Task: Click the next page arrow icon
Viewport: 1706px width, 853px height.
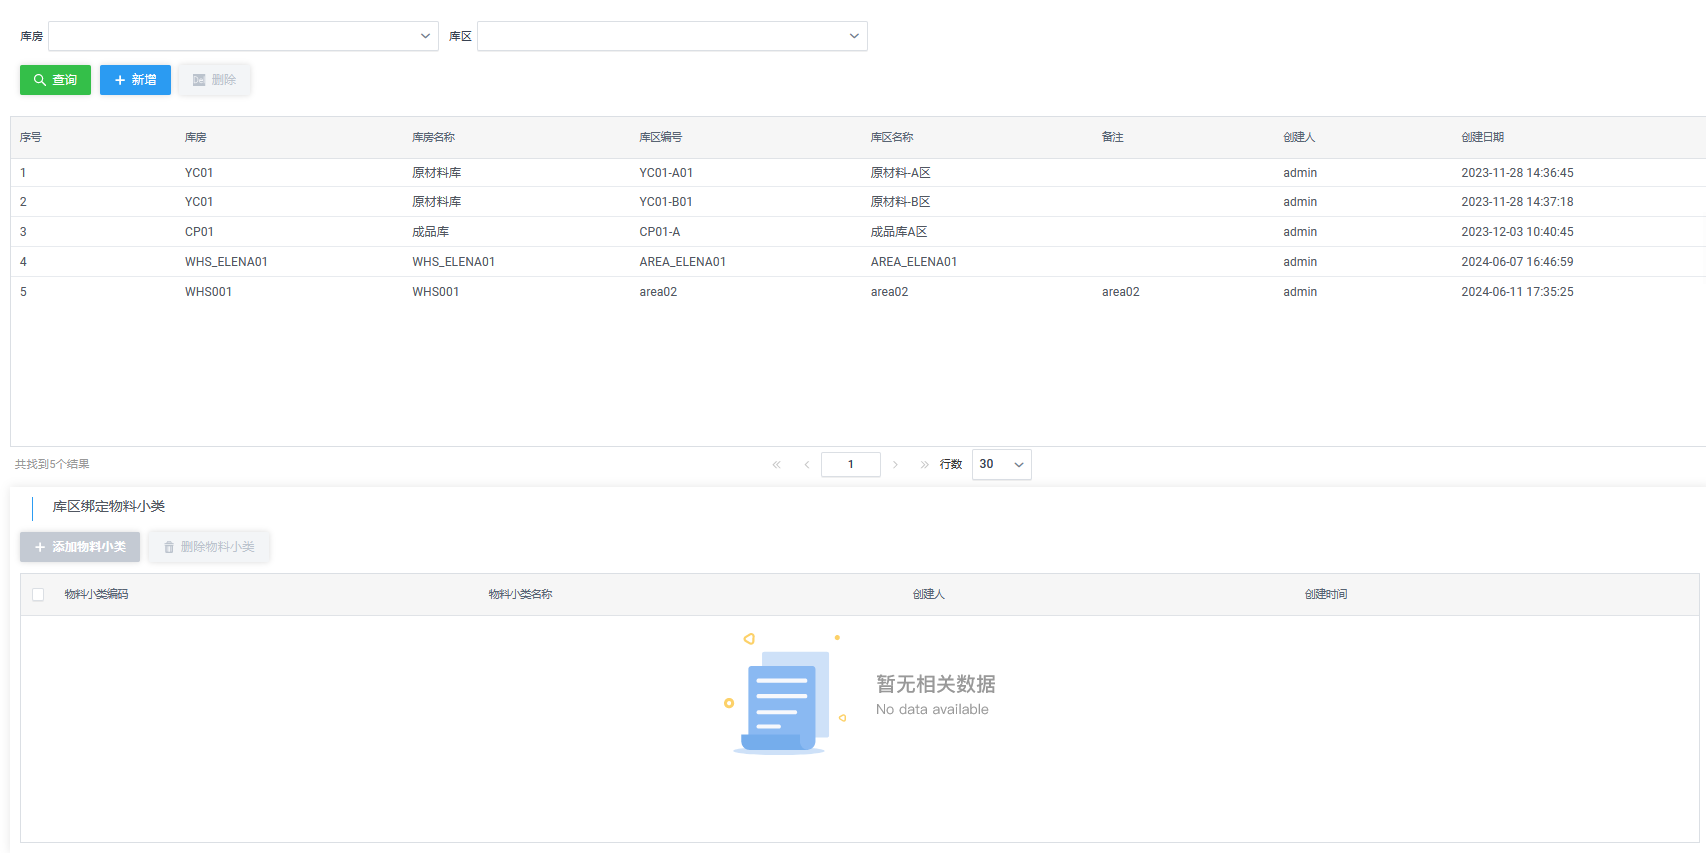Action: (895, 464)
